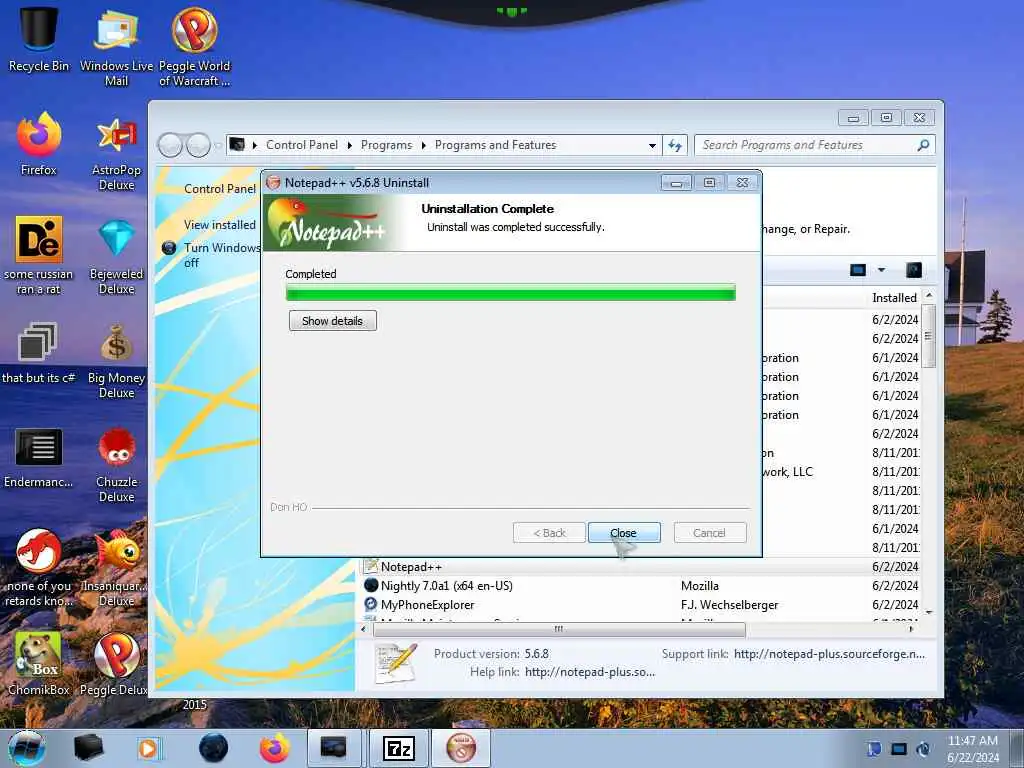Image resolution: width=1024 pixels, height=768 pixels.
Task: Select the MyPhoneExplorer row
Action: pos(643,604)
